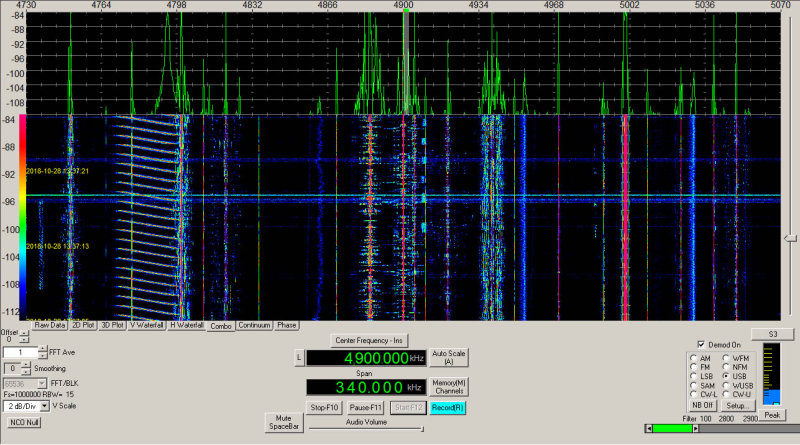The height and width of the screenshot is (445, 800).
Task: Switch to the Raw Data view tab
Action: [x=49, y=325]
